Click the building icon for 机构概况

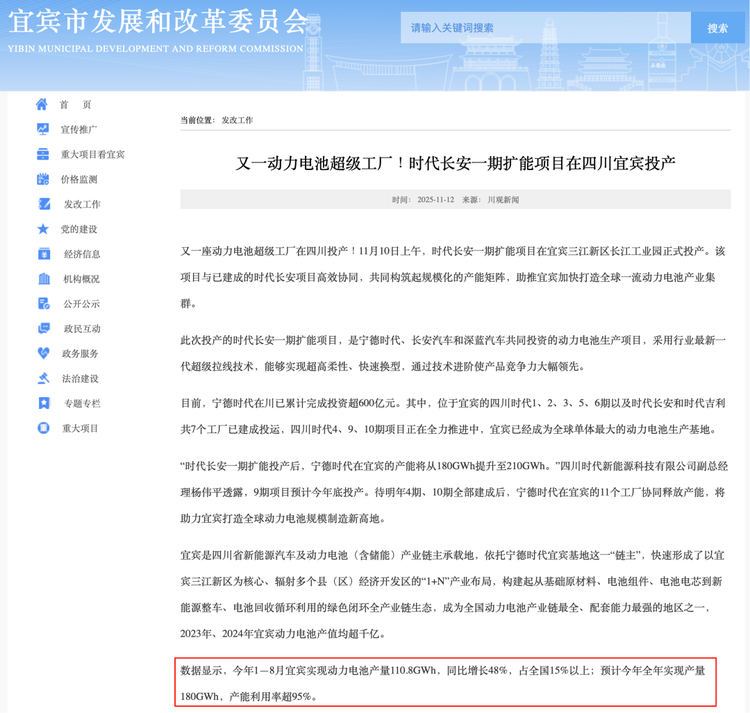point(43,279)
